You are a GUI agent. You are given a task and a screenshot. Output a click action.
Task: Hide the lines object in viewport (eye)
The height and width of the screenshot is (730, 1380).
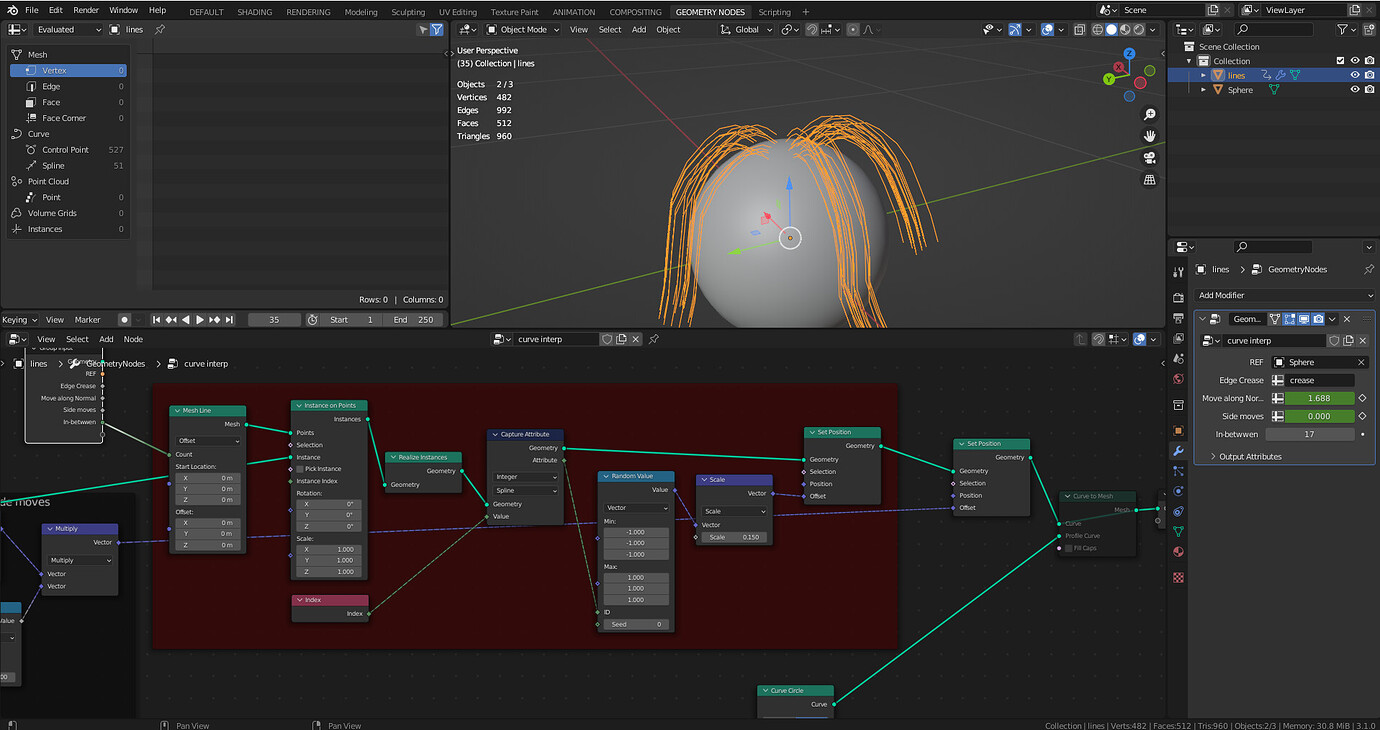click(1355, 75)
